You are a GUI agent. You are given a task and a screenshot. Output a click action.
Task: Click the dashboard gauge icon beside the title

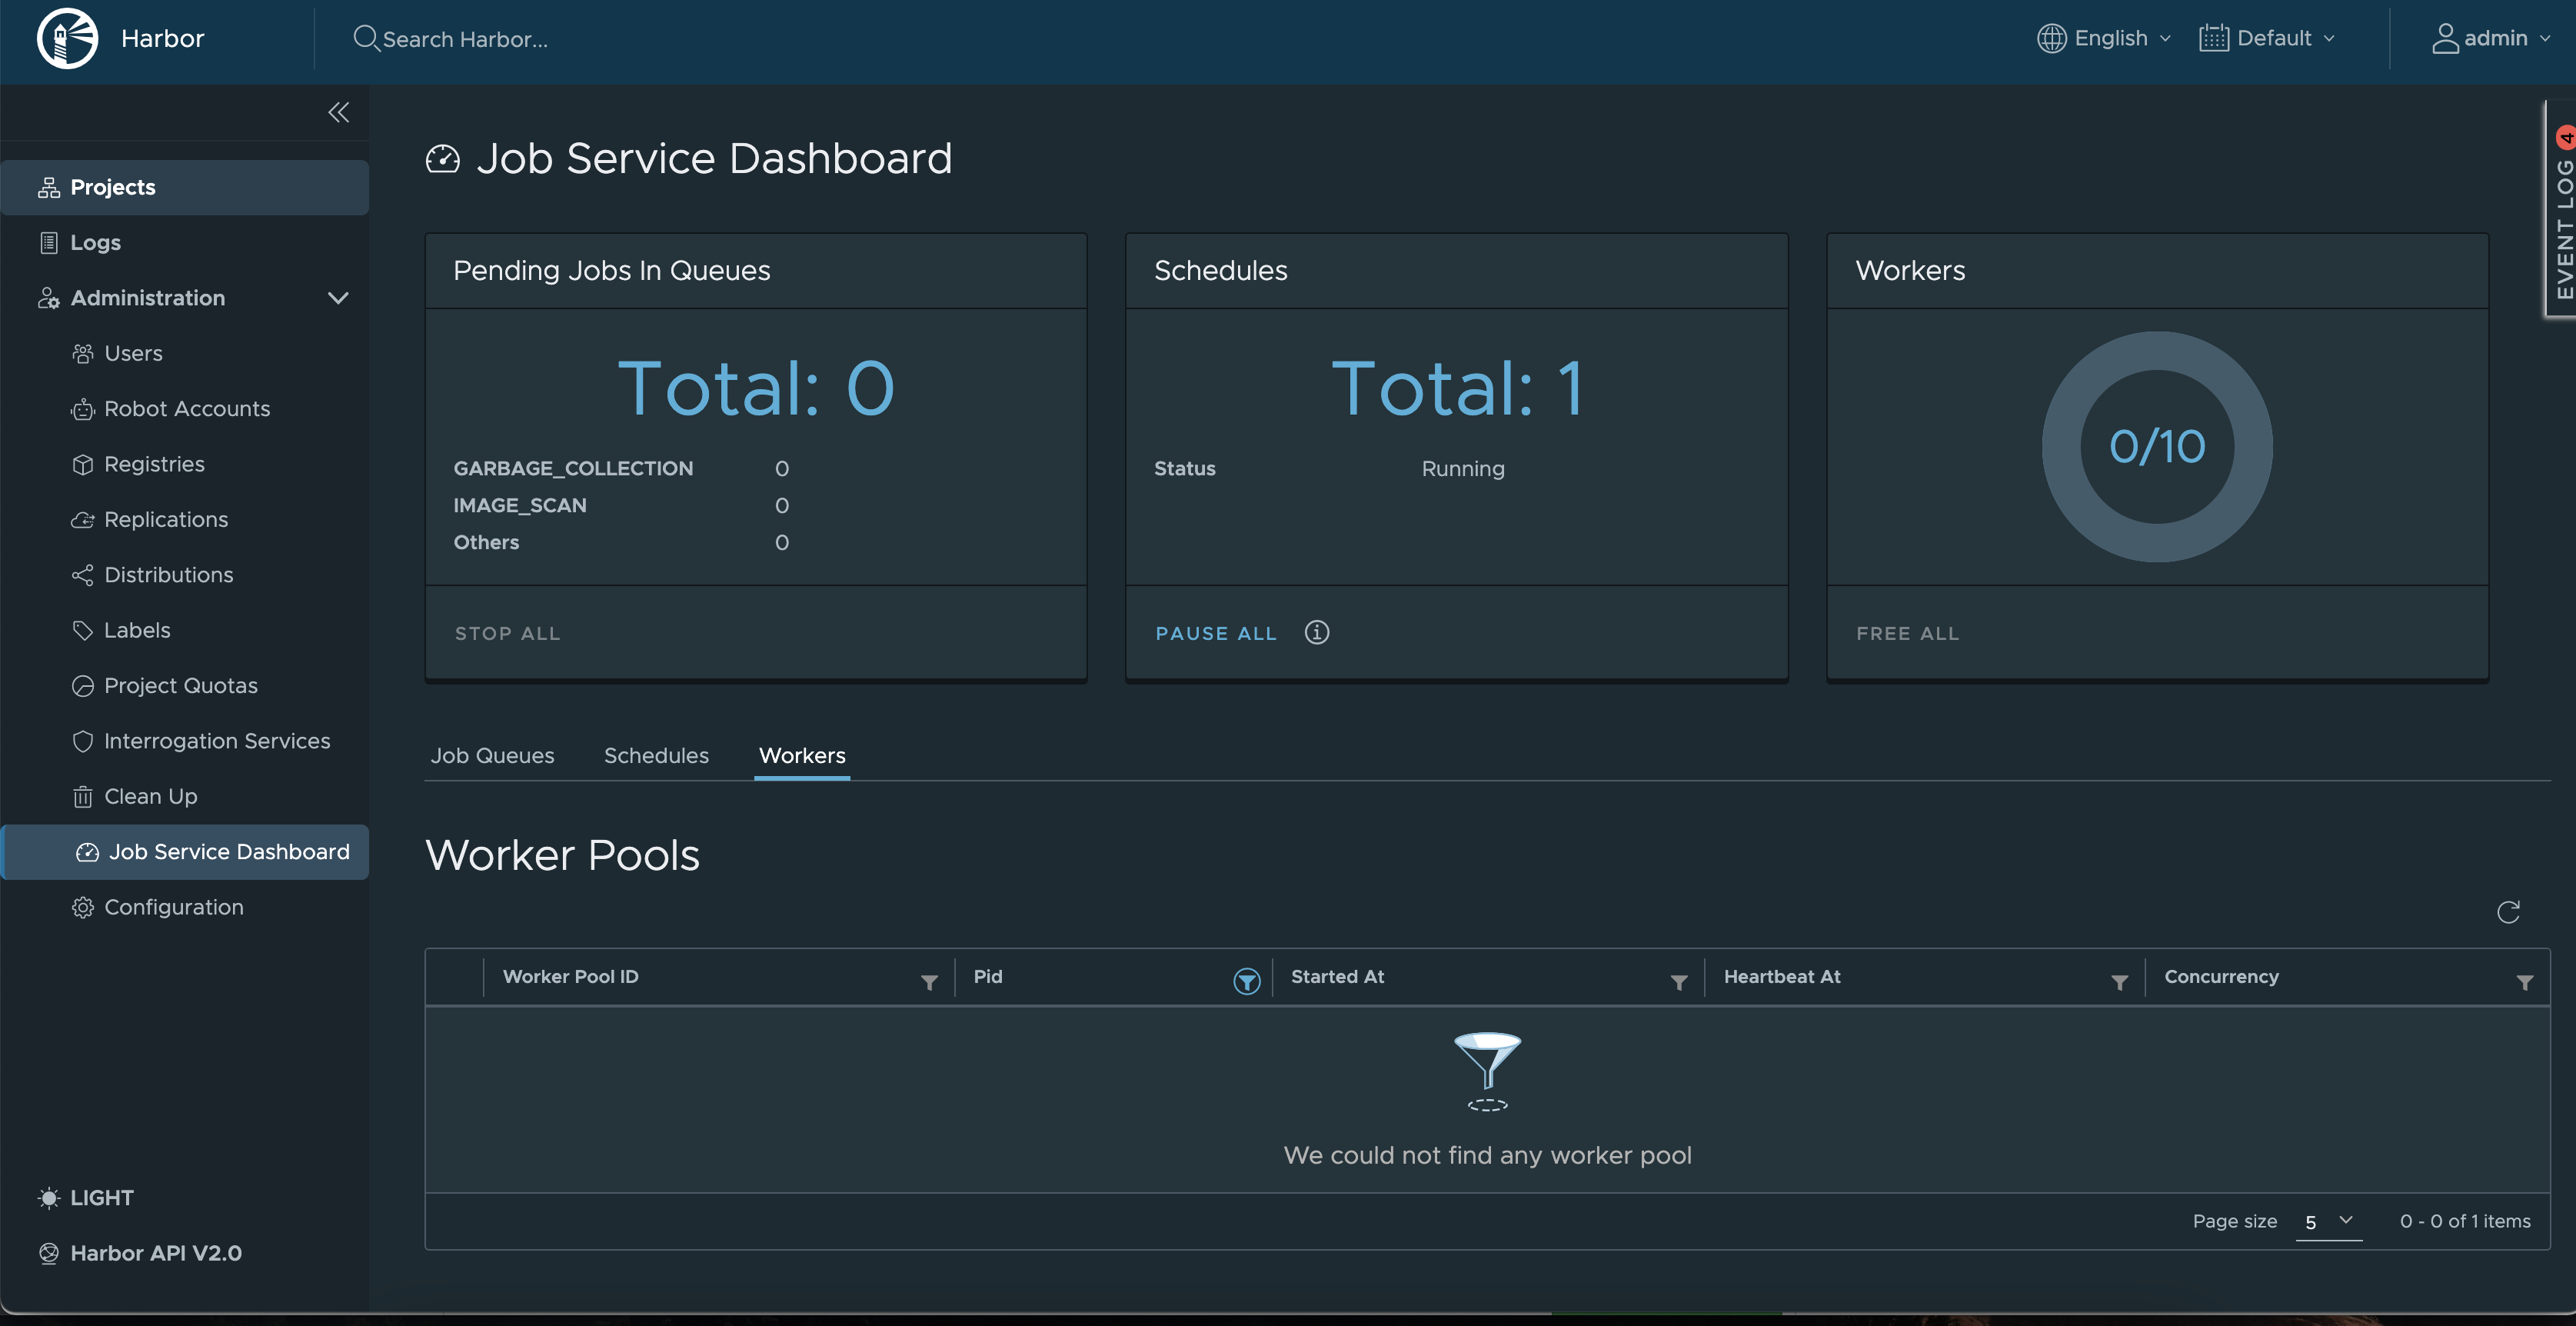tap(443, 159)
